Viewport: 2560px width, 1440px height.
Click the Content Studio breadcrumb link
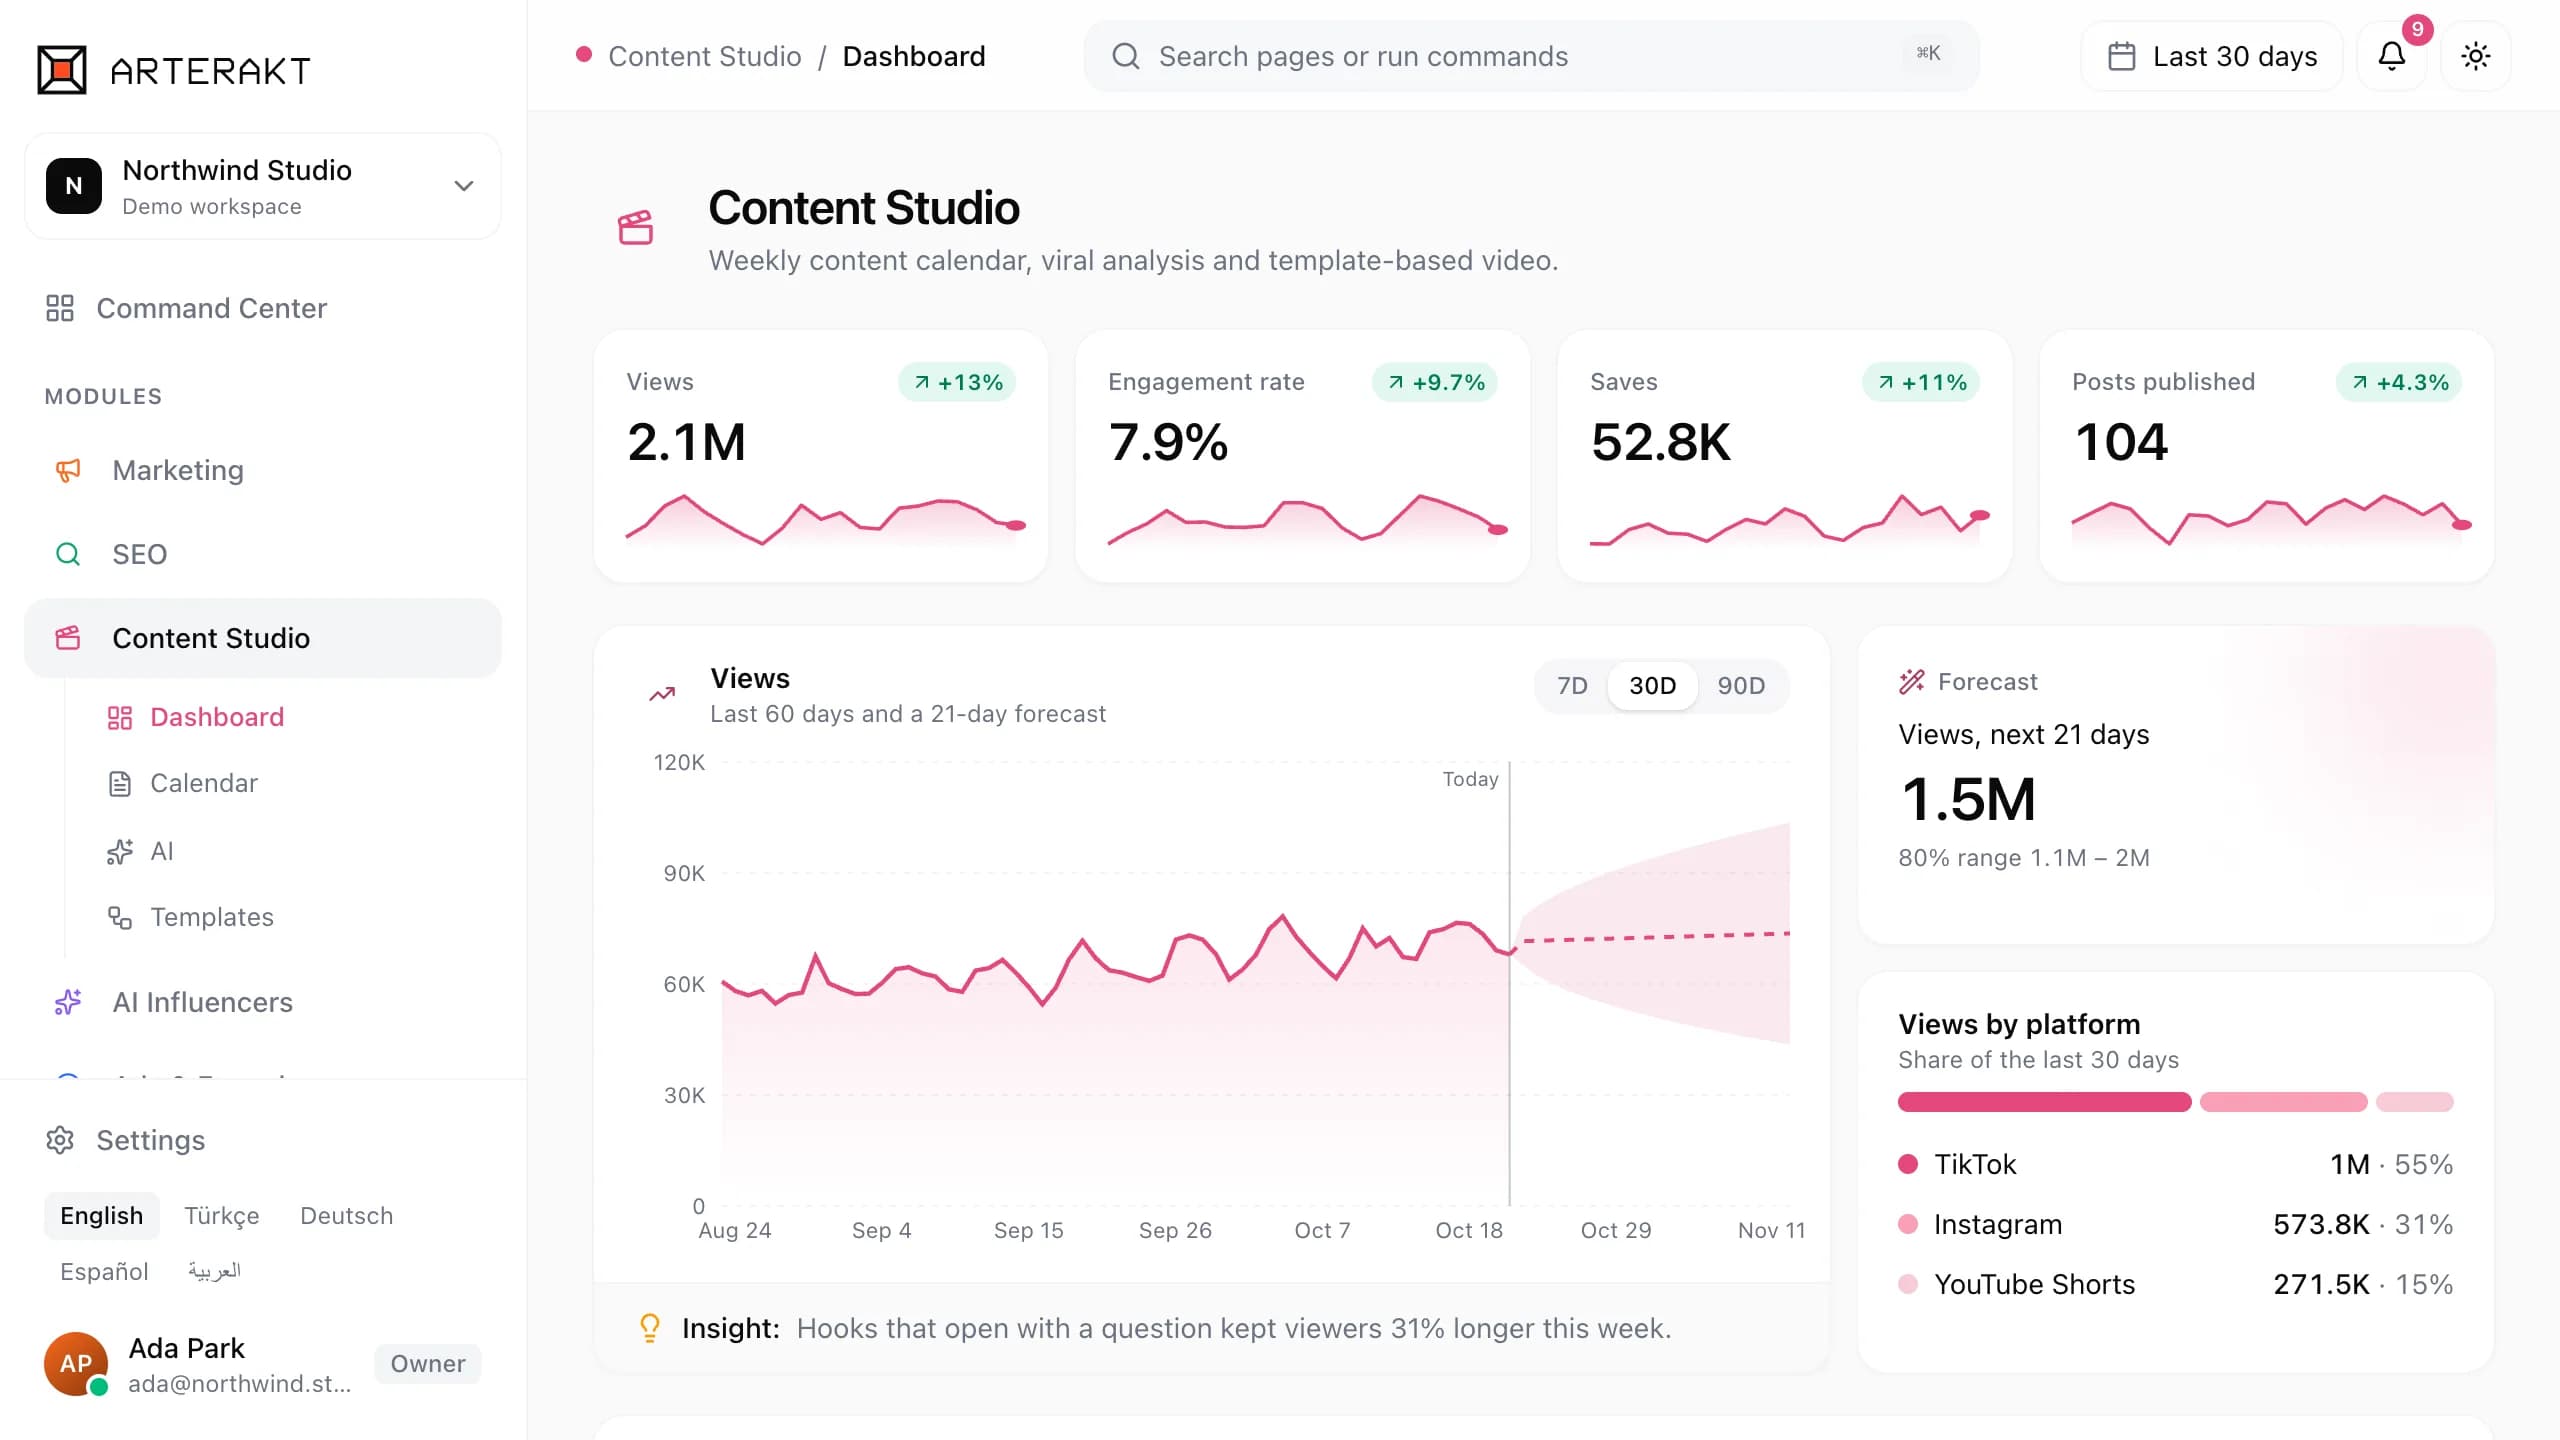705,56
